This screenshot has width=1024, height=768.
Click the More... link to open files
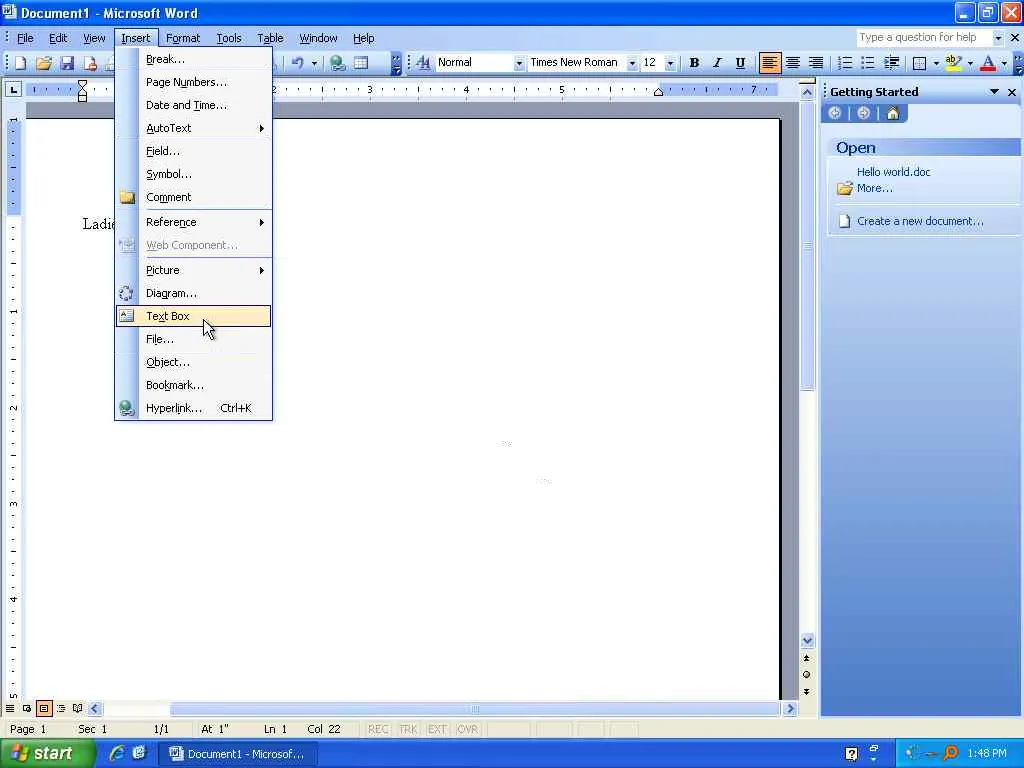point(874,188)
